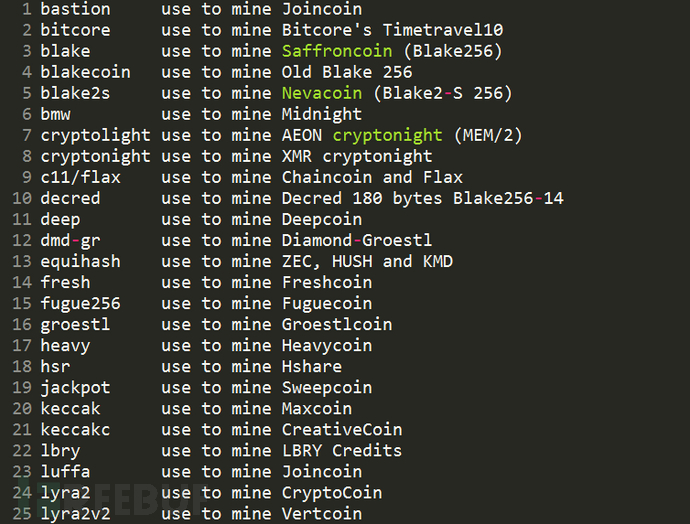Image resolution: width=690 pixels, height=524 pixels.
Task: Click the 'jackpot' algorithm name
Action: point(75,387)
